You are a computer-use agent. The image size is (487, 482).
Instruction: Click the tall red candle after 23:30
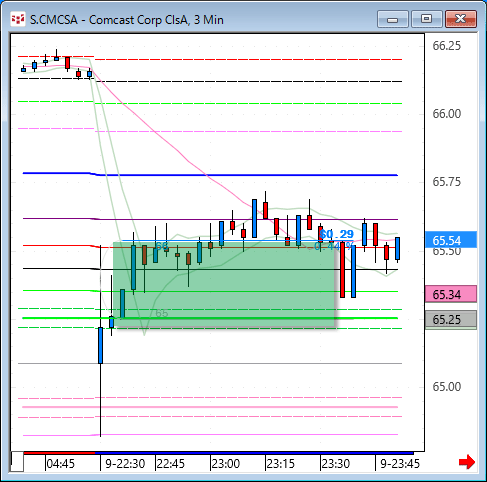pos(342,270)
